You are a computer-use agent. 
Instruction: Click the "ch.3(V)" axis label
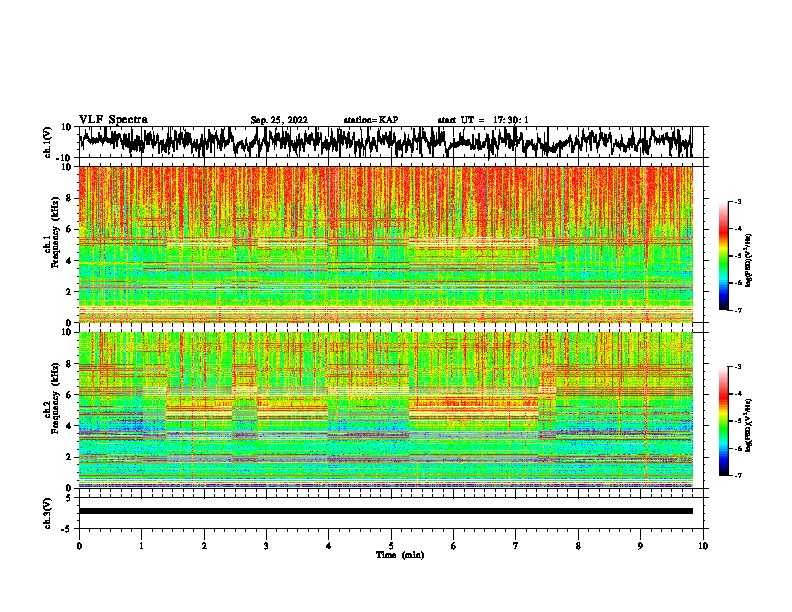pyautogui.click(x=48, y=514)
